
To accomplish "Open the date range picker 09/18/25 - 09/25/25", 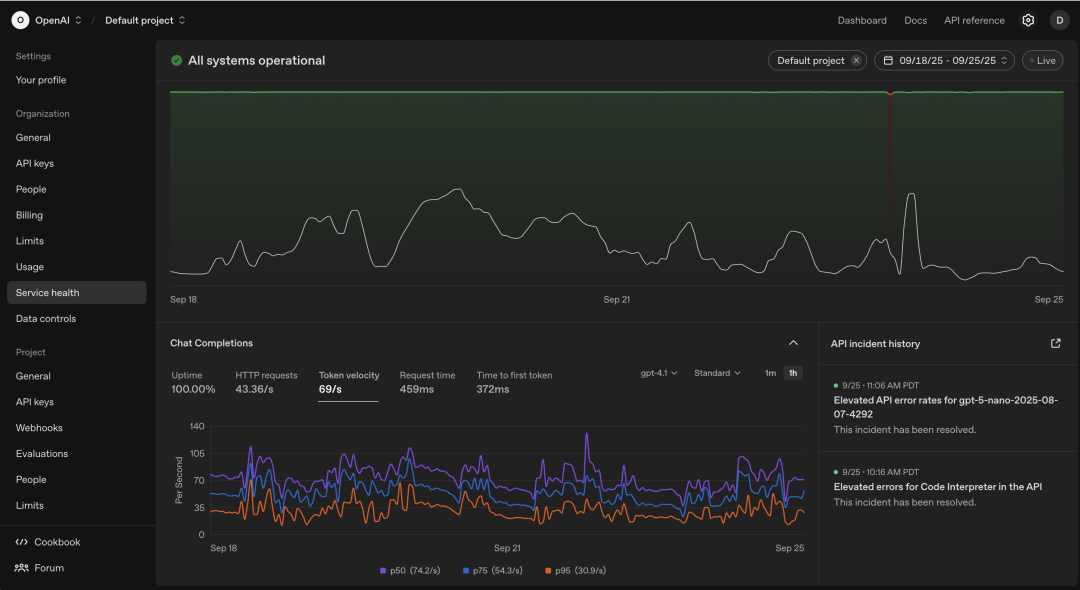I will tap(944, 61).
